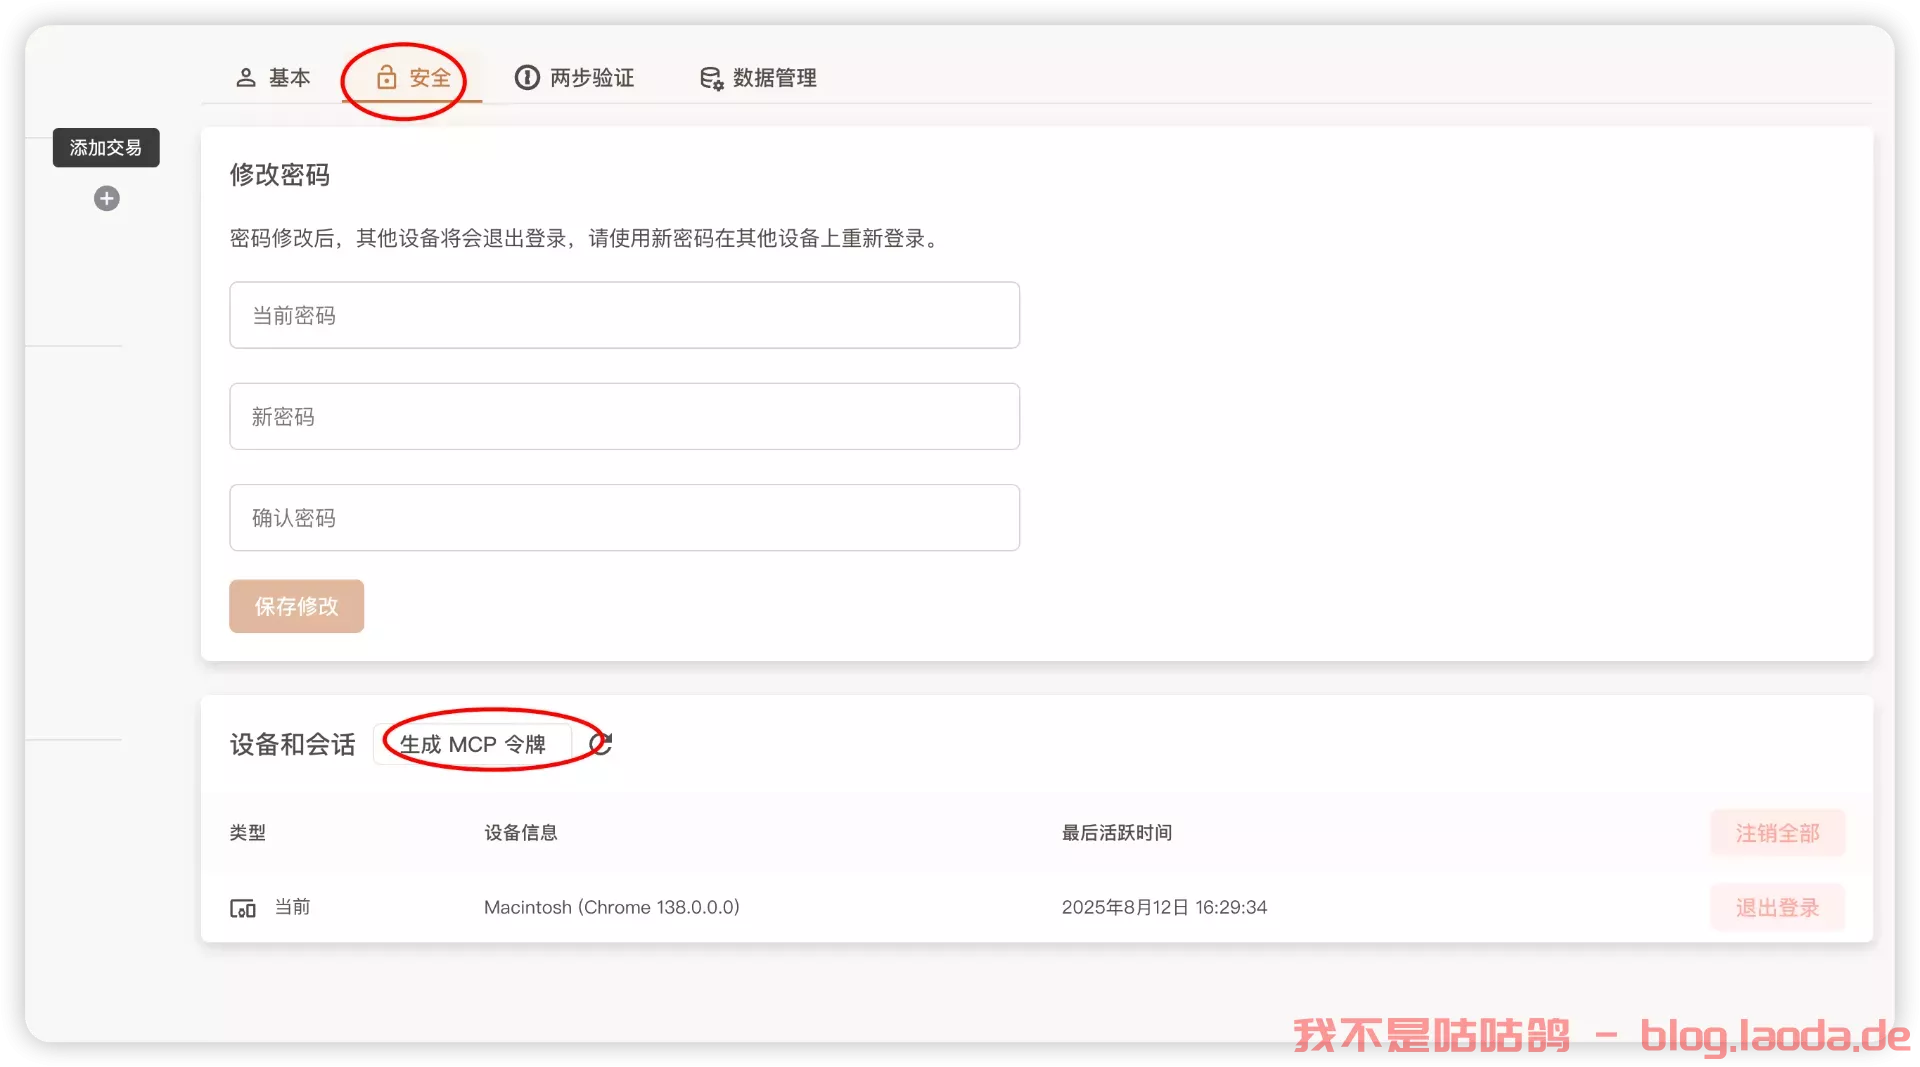Click the 设备信息 column header
Screen dimensions: 1920x1067
click(x=521, y=832)
